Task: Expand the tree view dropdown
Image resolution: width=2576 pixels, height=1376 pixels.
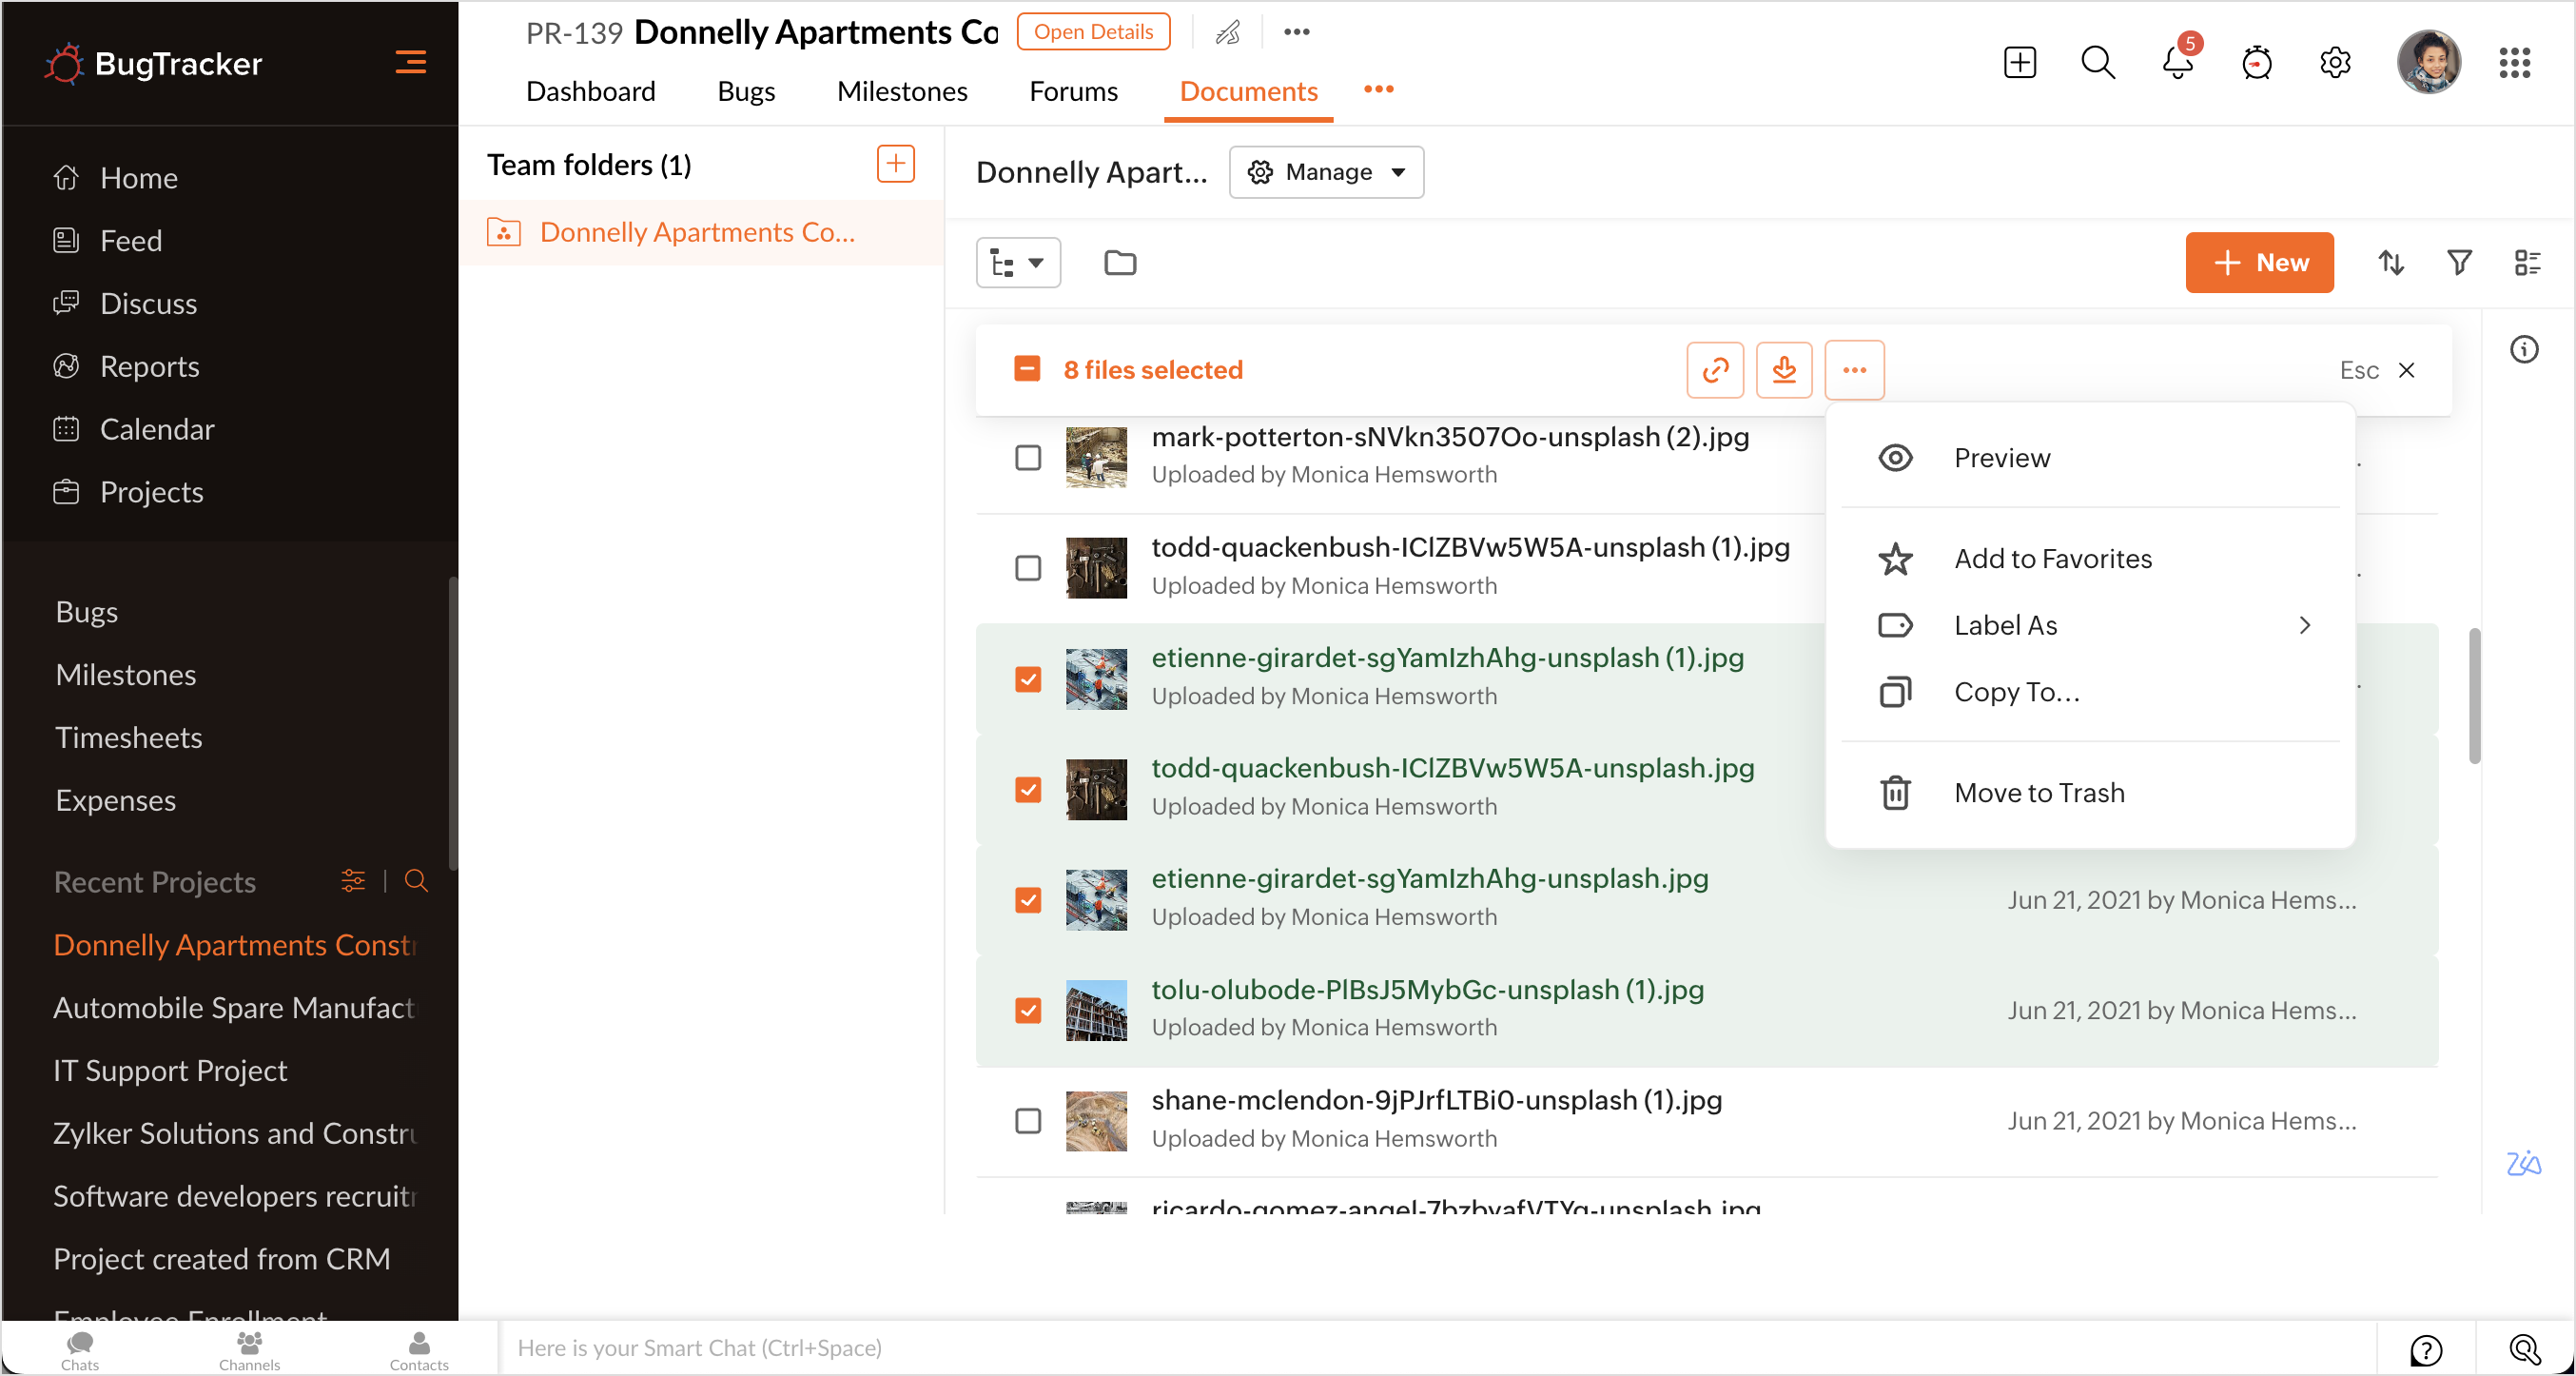Action: [x=1018, y=263]
